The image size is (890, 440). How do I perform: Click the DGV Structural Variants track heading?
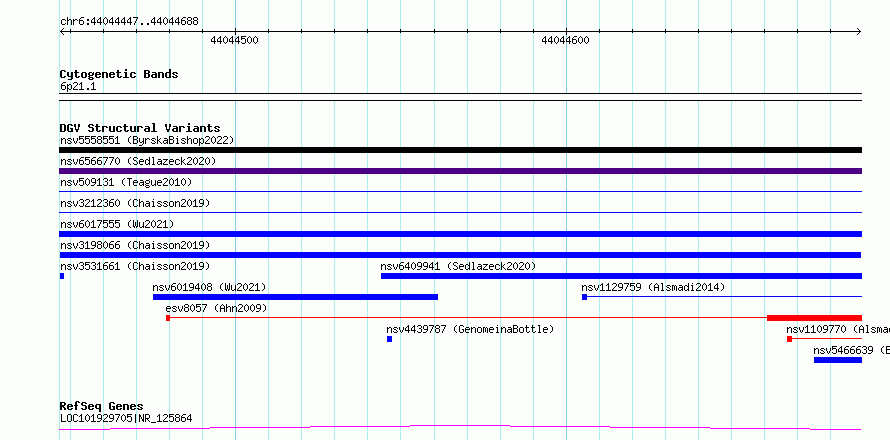140,128
